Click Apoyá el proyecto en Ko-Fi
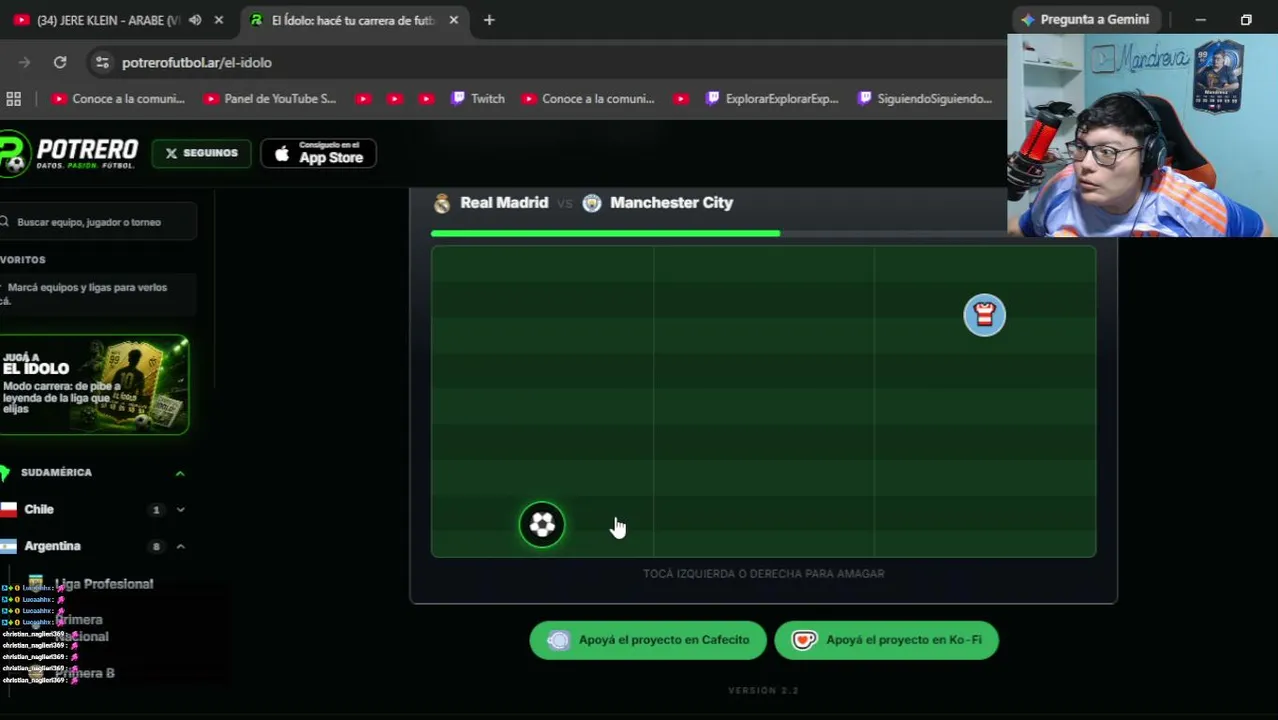Viewport: 1278px width, 720px height. (x=886, y=640)
